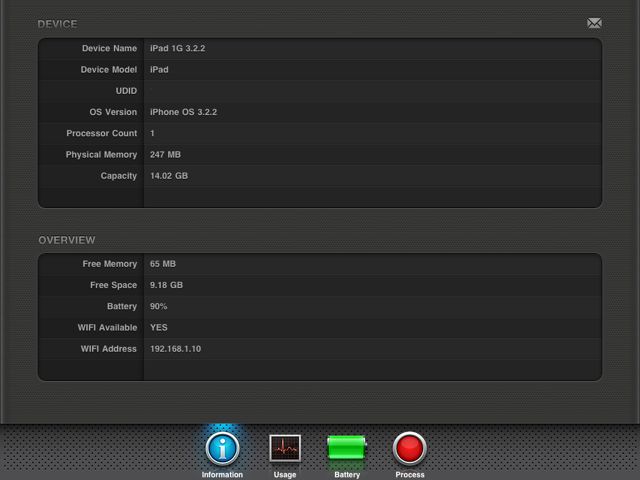
Task: Open the green Battery icon
Action: coord(347,448)
